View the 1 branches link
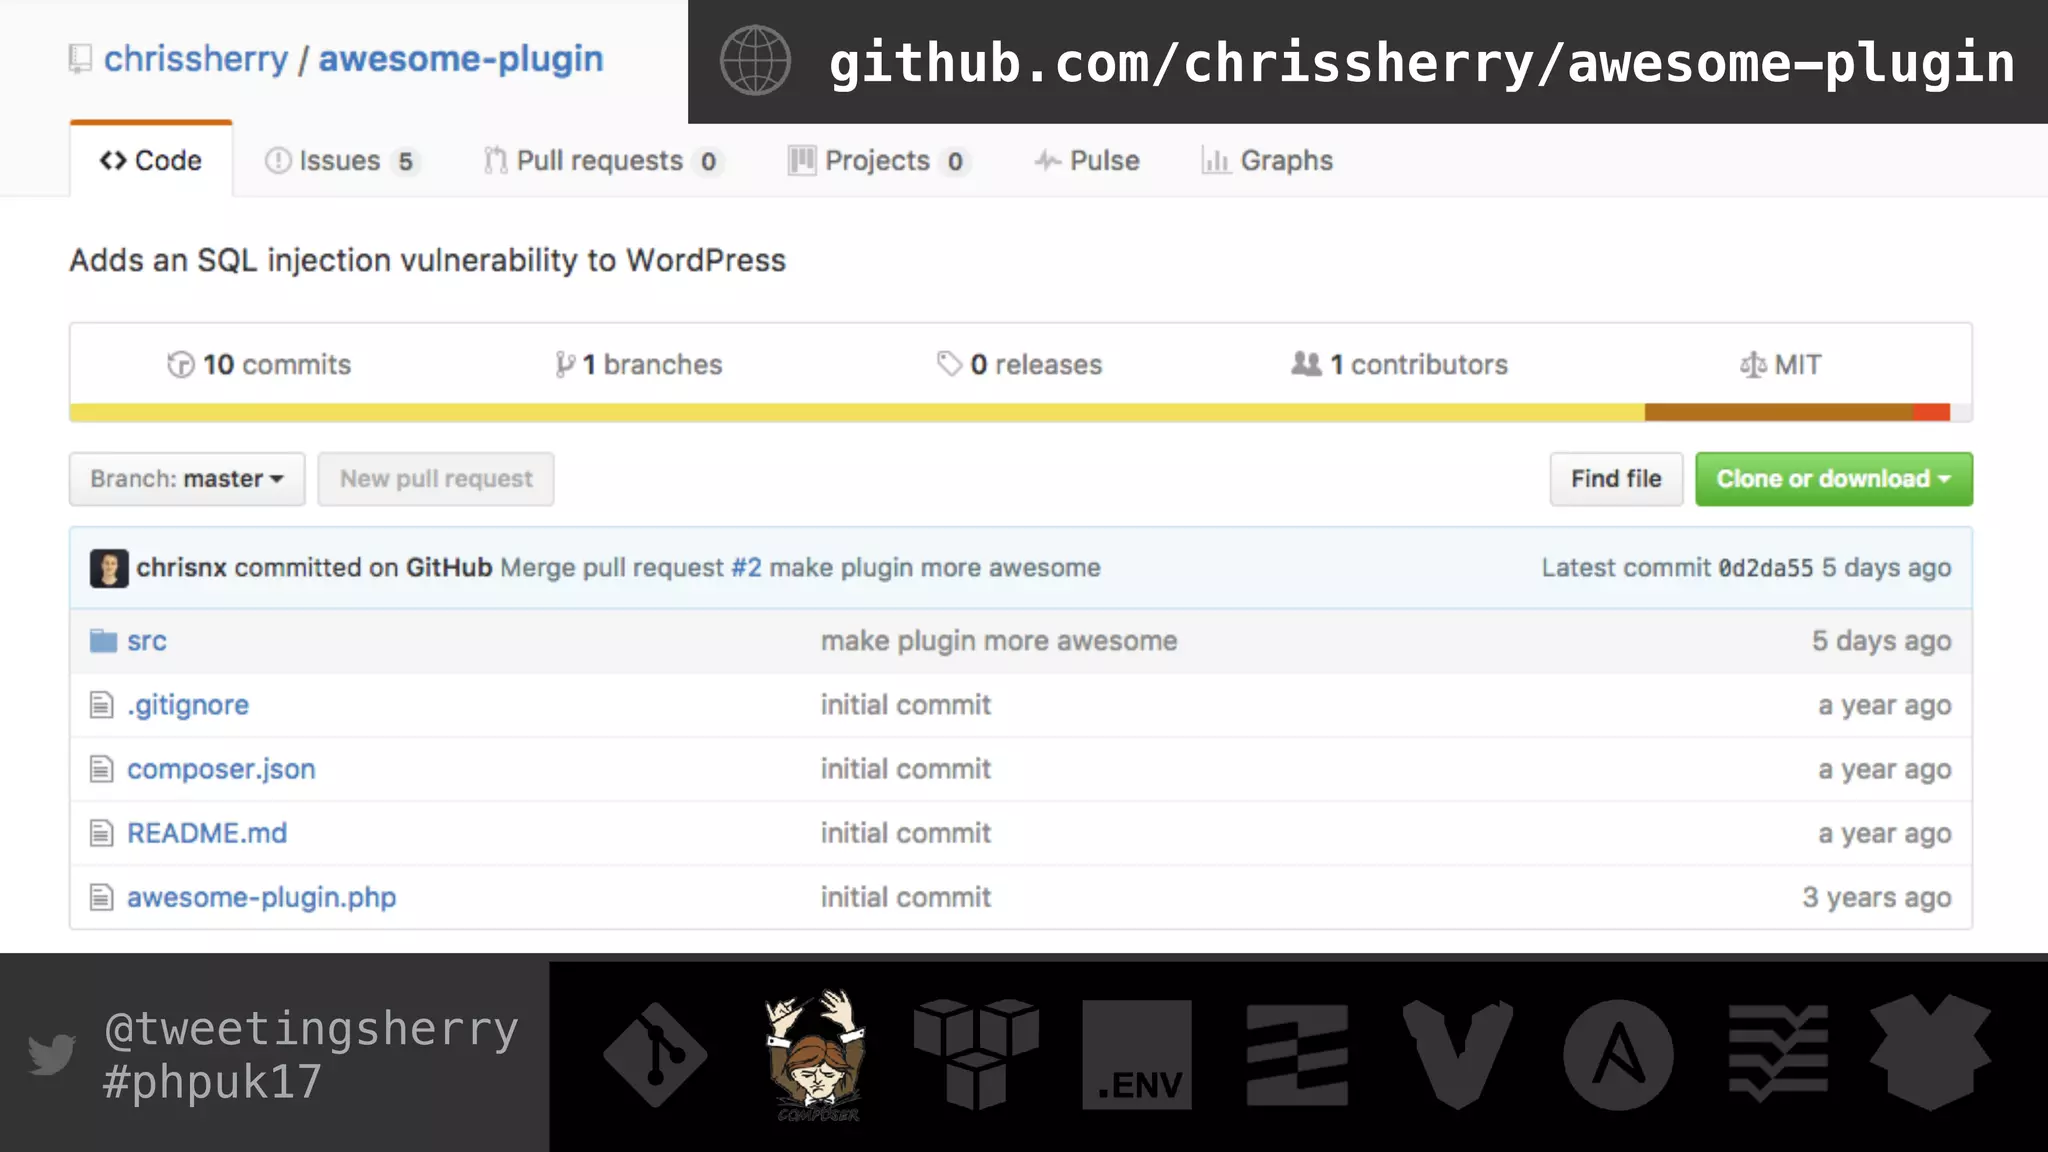Image resolution: width=2048 pixels, height=1152 pixels. point(652,365)
